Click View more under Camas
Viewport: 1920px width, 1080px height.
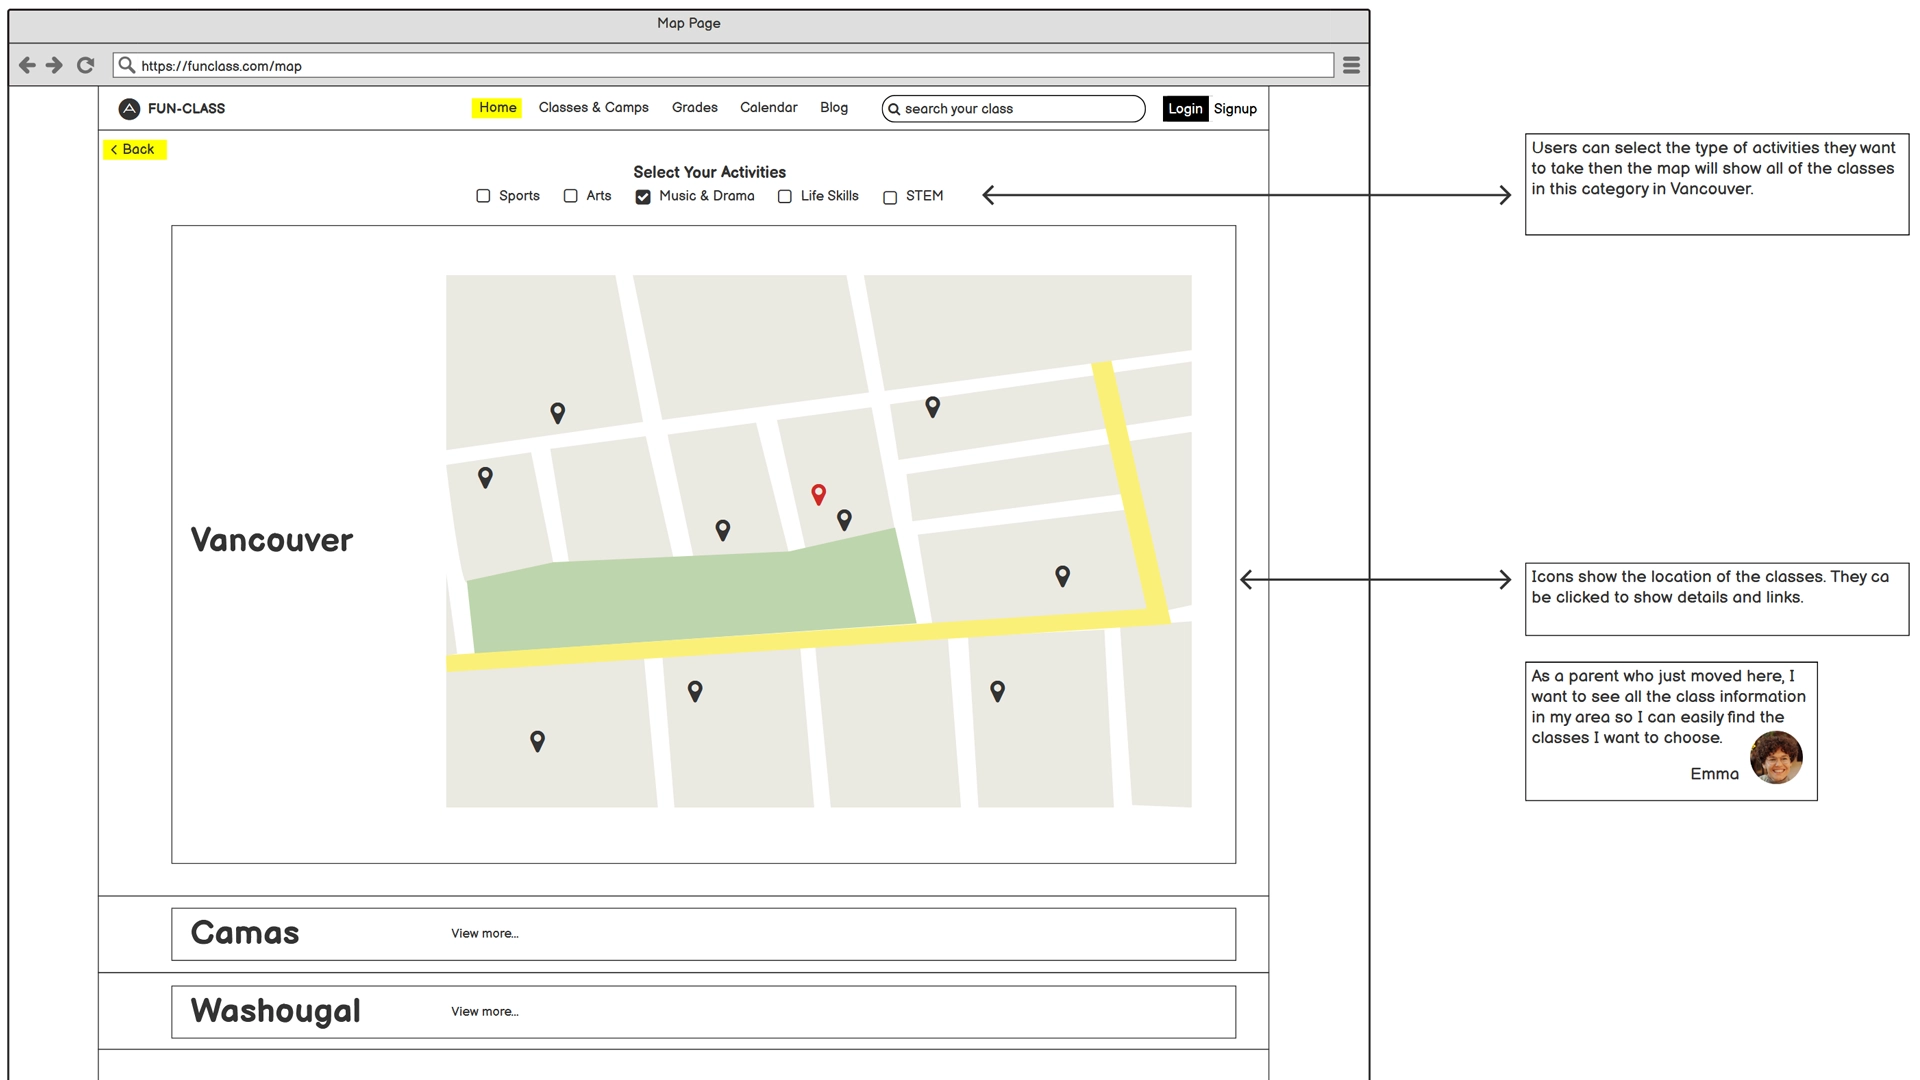click(x=484, y=933)
